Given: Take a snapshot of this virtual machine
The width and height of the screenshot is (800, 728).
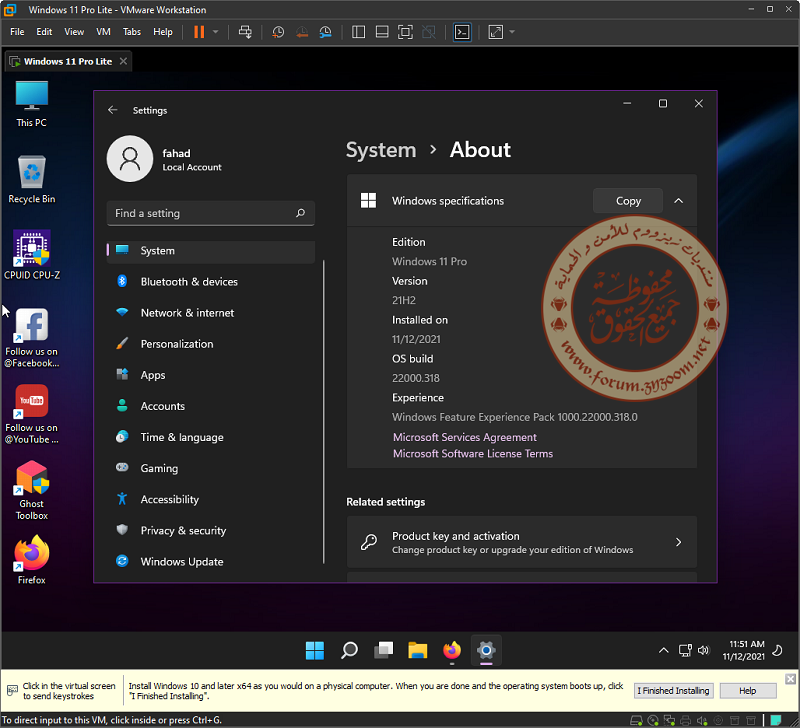Looking at the screenshot, I should click(x=278, y=32).
